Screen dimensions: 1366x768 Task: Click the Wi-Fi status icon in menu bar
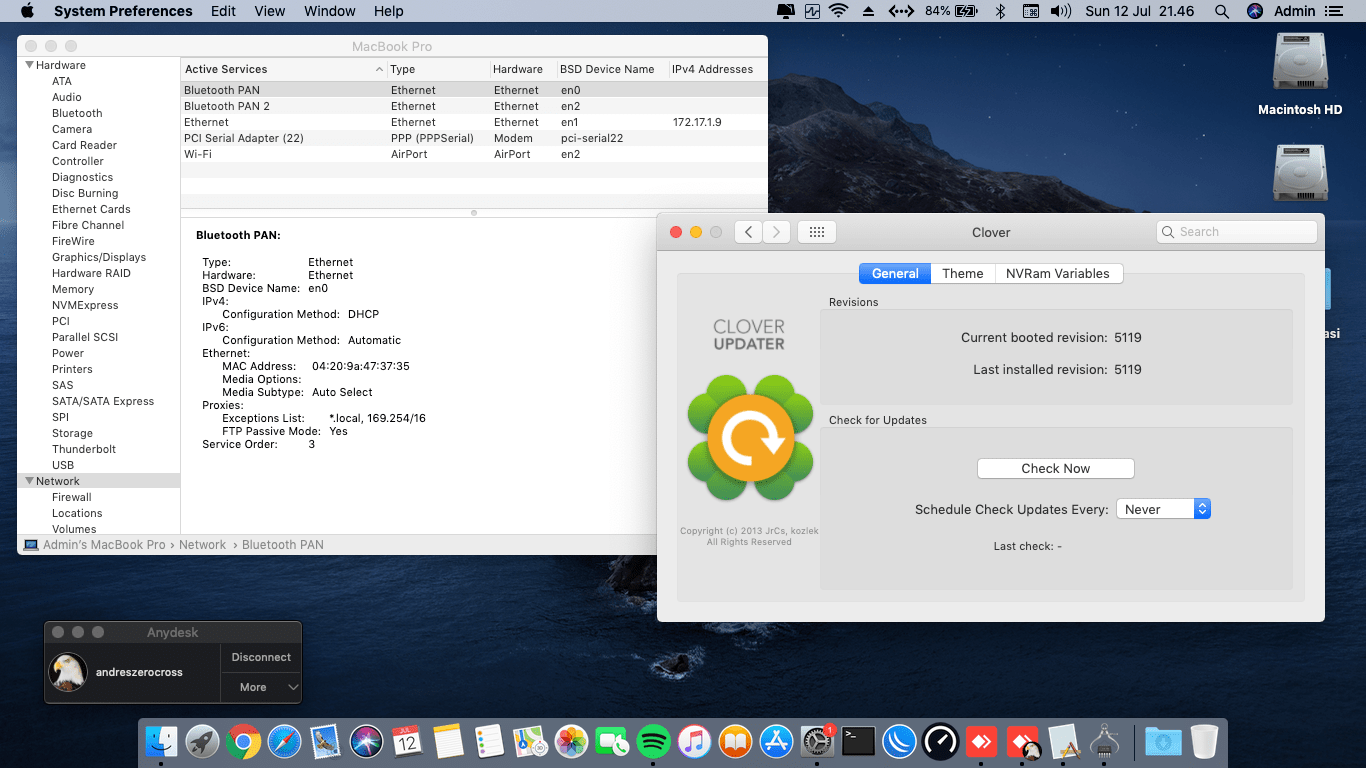pyautogui.click(x=838, y=11)
